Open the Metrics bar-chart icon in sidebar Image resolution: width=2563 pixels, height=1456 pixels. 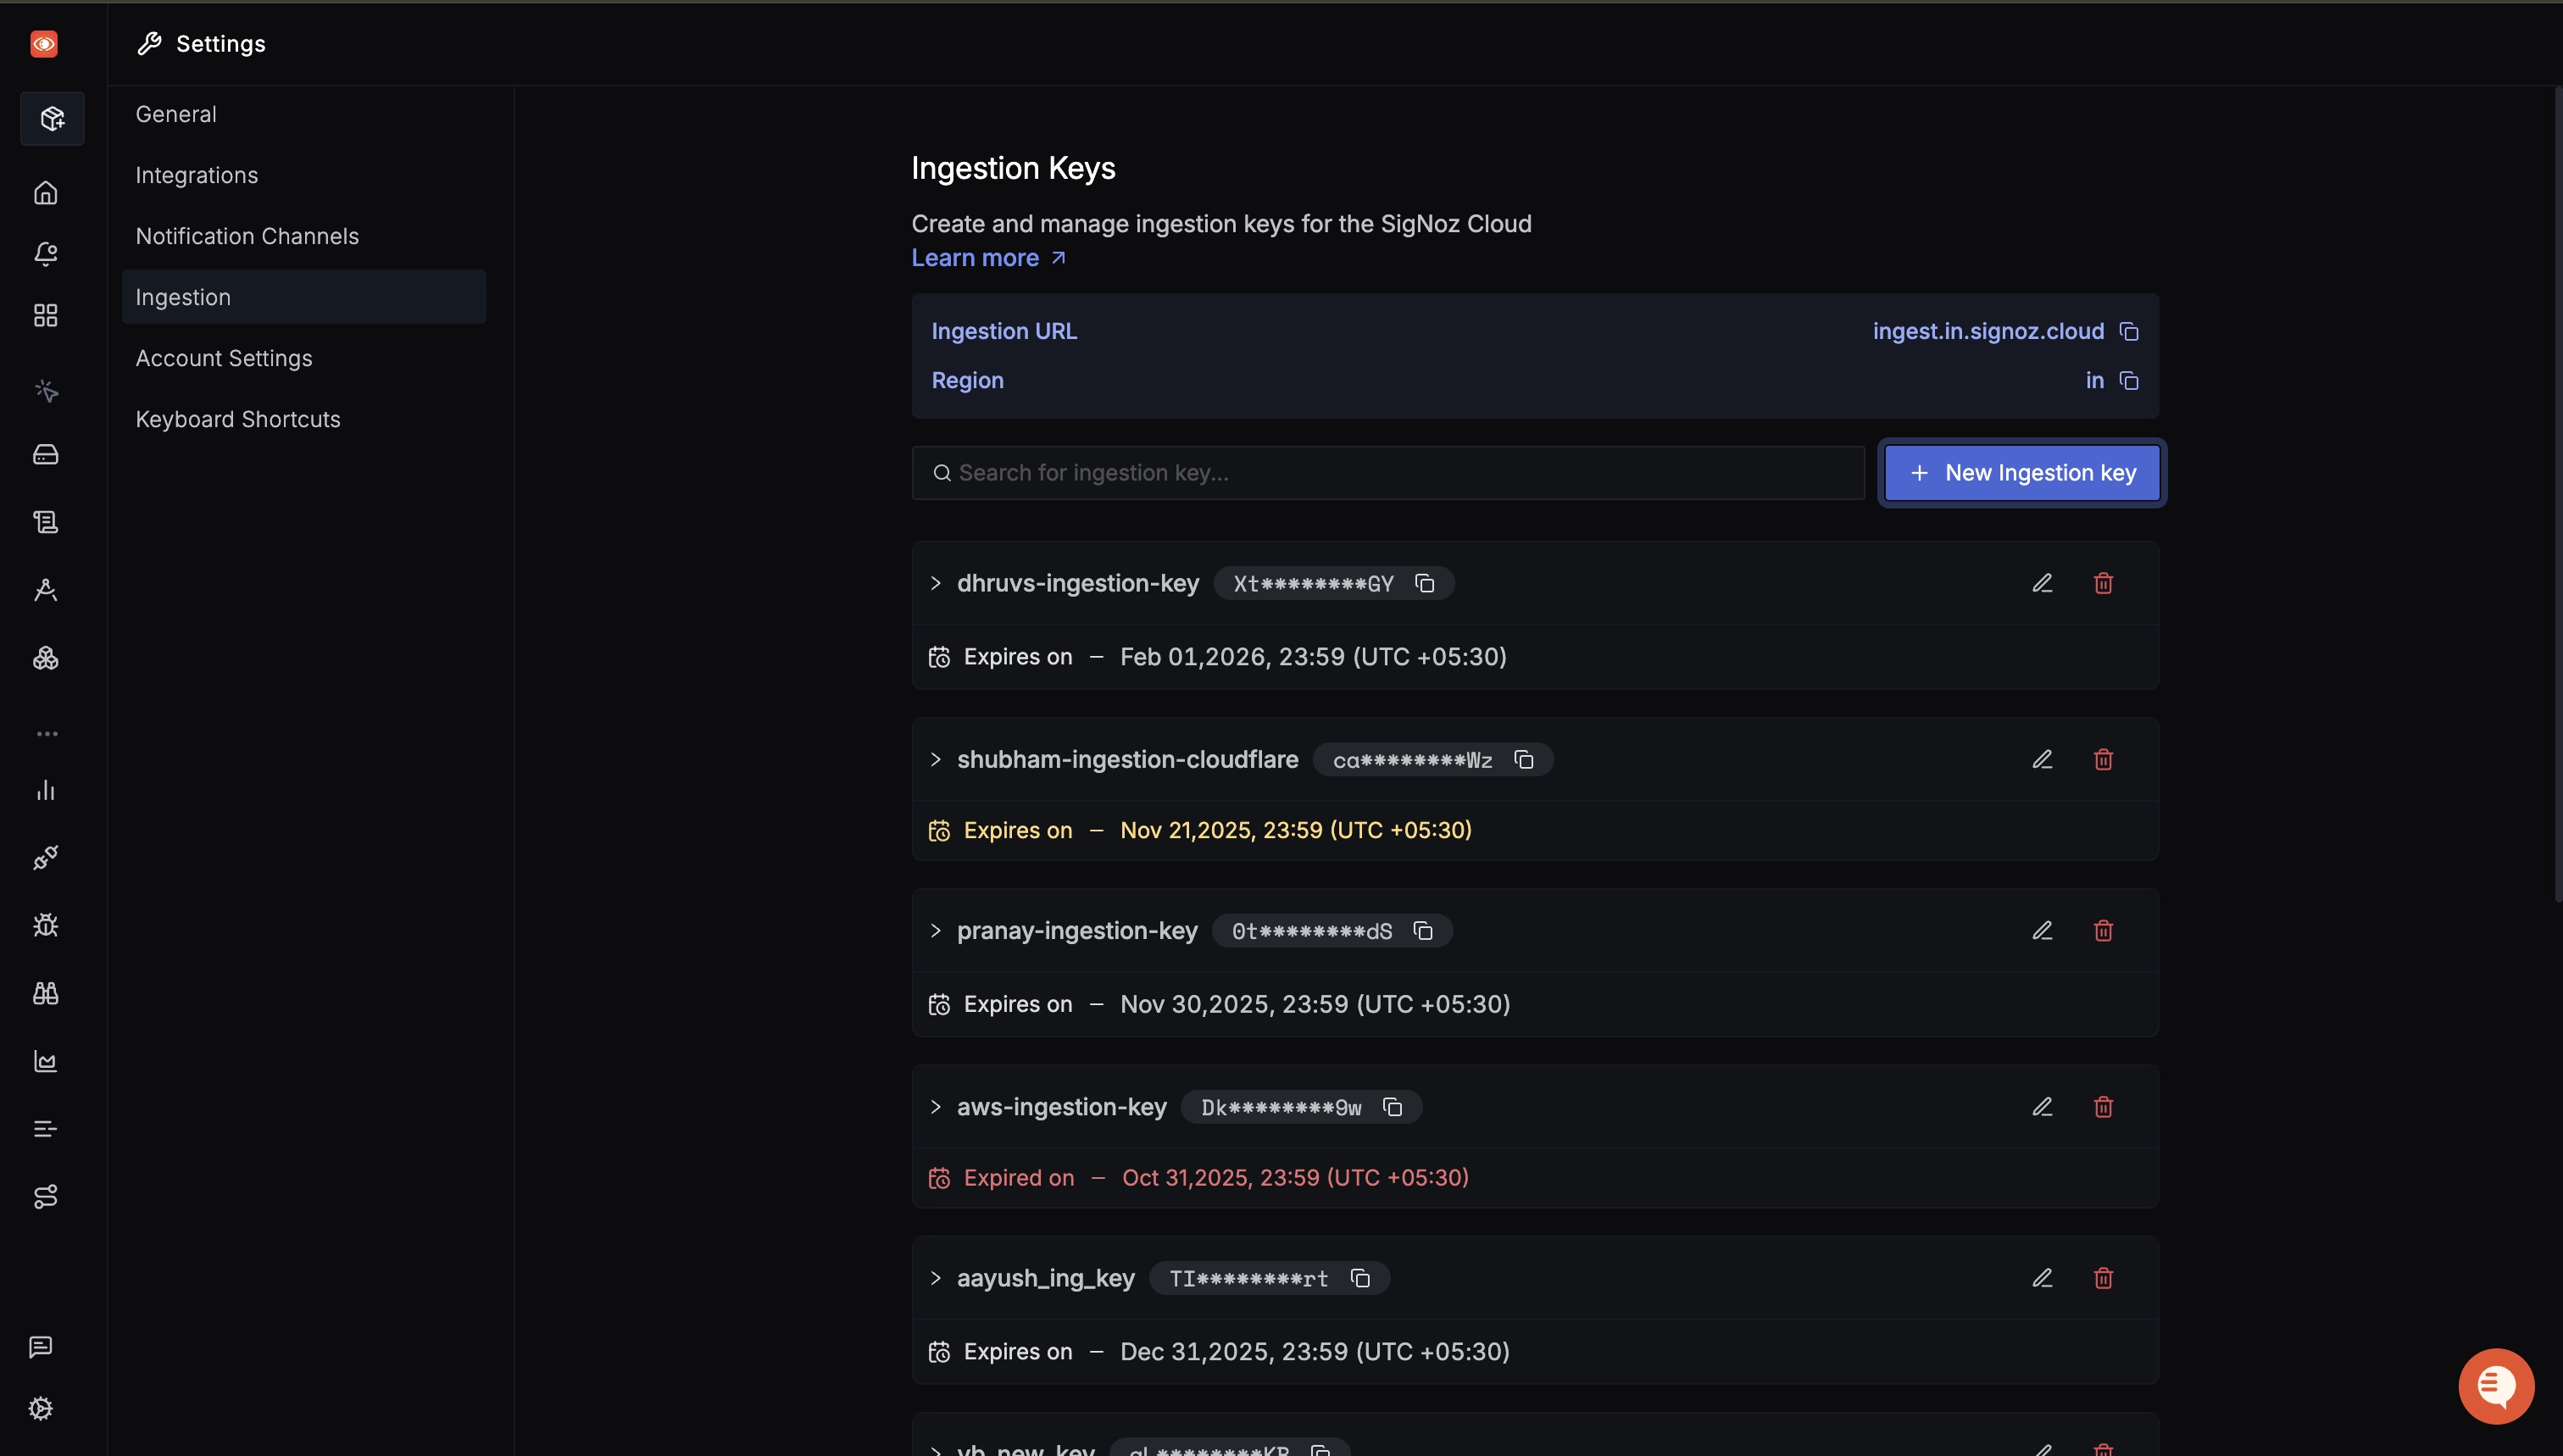point(46,790)
